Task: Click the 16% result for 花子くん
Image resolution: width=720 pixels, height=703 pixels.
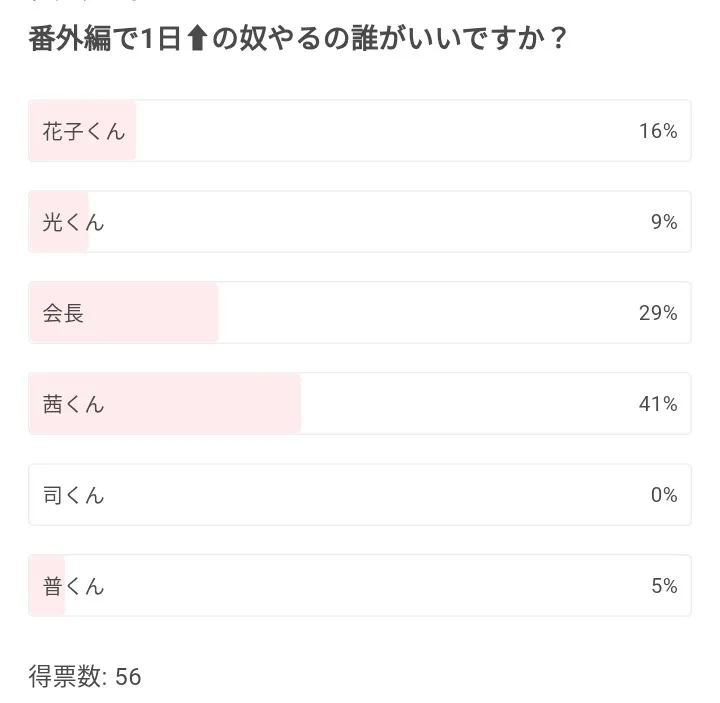Action: pos(658,131)
